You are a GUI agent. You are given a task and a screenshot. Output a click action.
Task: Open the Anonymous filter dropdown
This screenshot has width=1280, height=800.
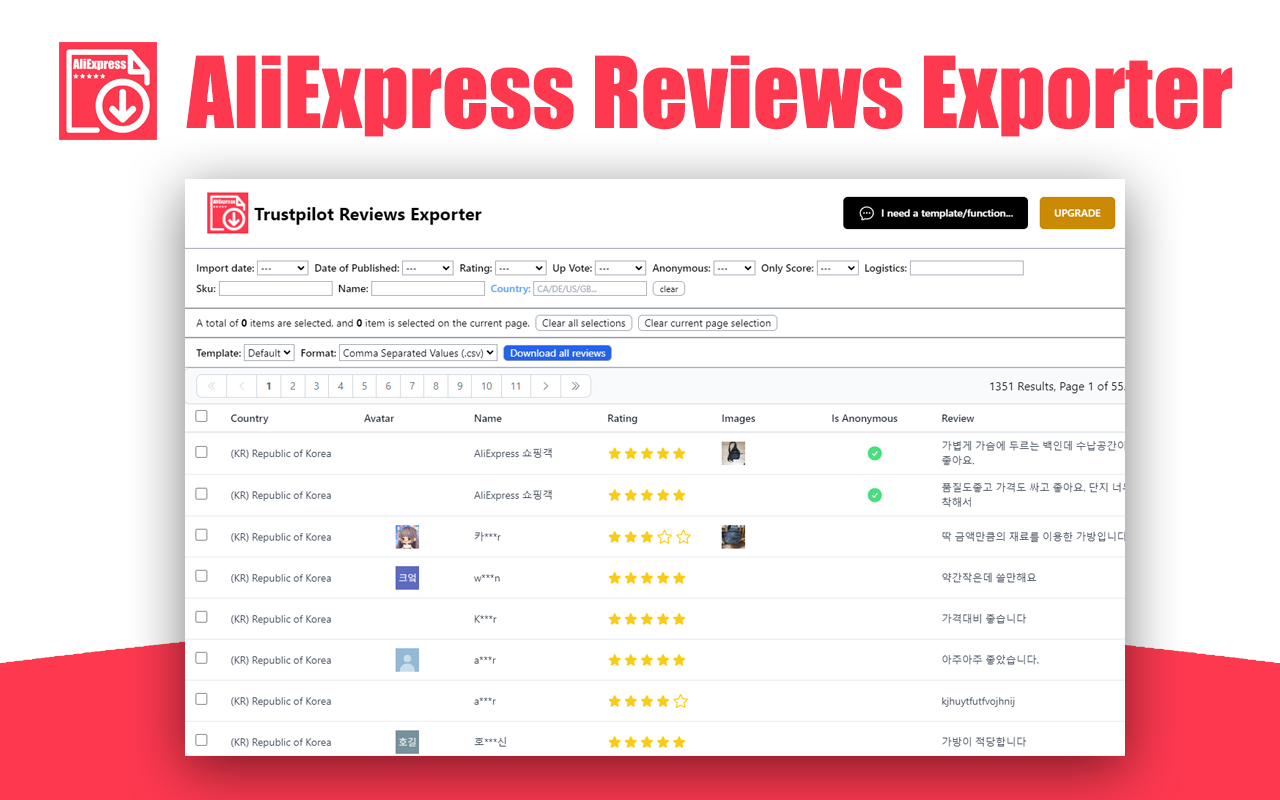coord(734,268)
